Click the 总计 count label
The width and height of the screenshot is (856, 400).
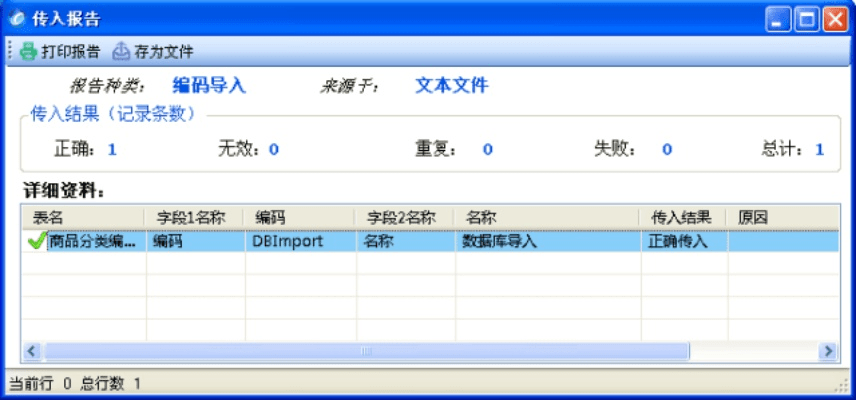[x=784, y=149]
